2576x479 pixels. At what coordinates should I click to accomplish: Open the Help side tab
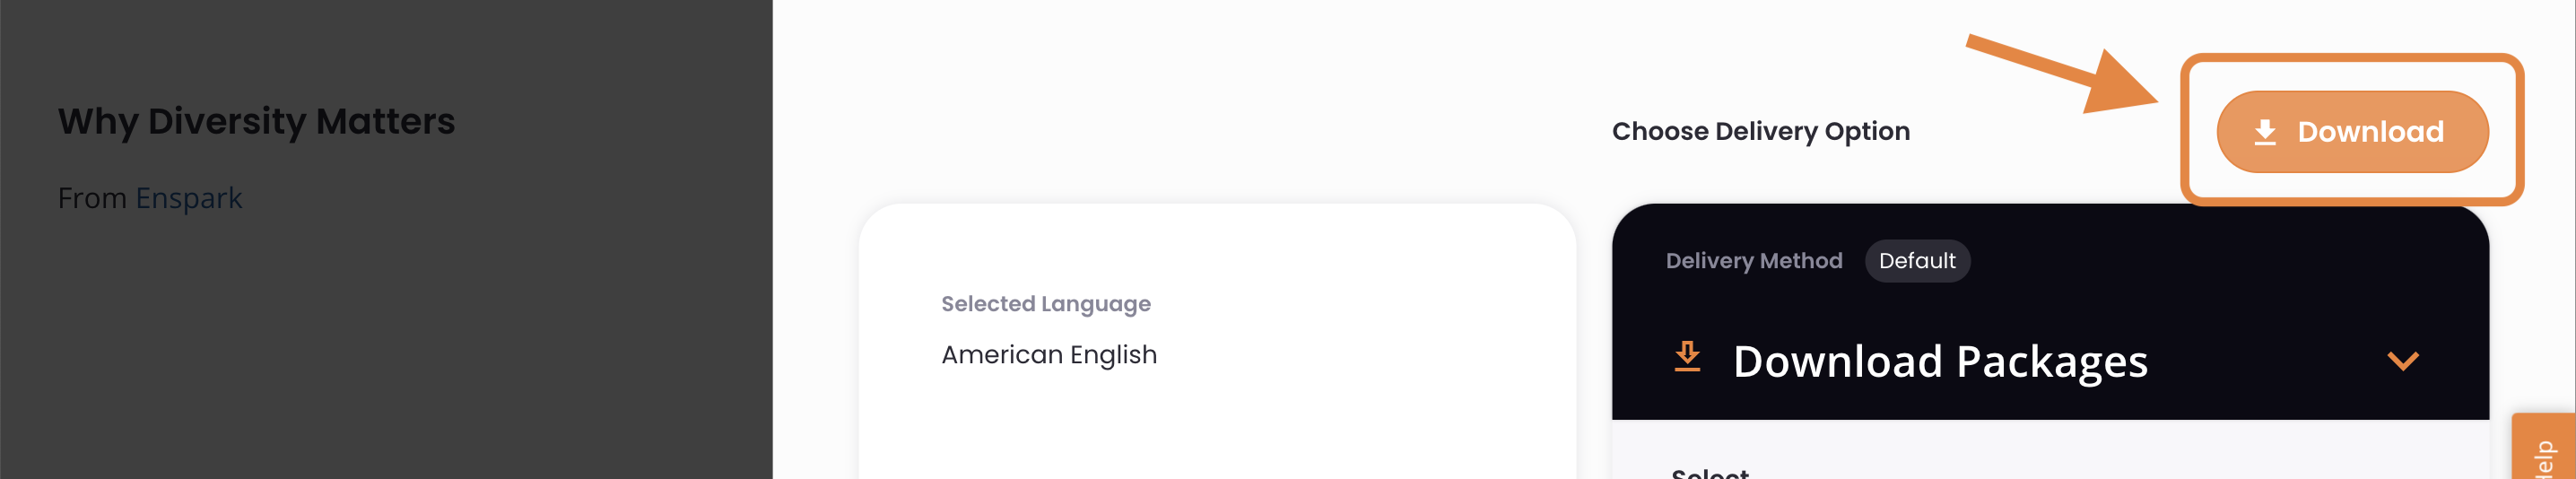pyautogui.click(x=2544, y=447)
